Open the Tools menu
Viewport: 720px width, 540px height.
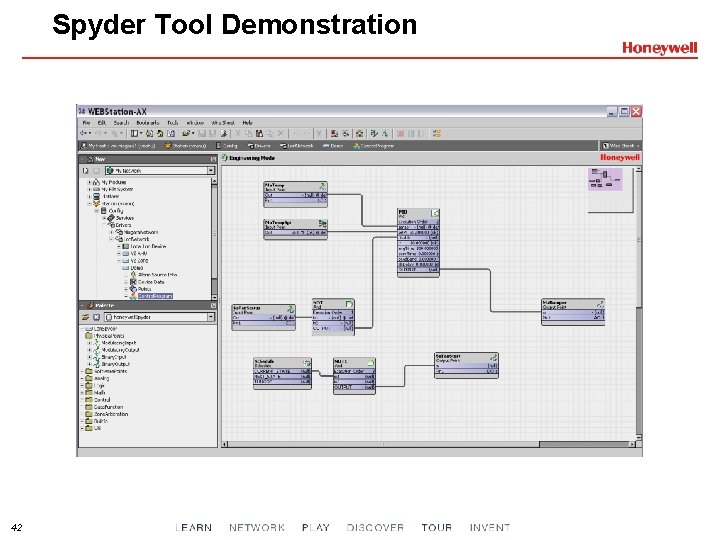(173, 123)
